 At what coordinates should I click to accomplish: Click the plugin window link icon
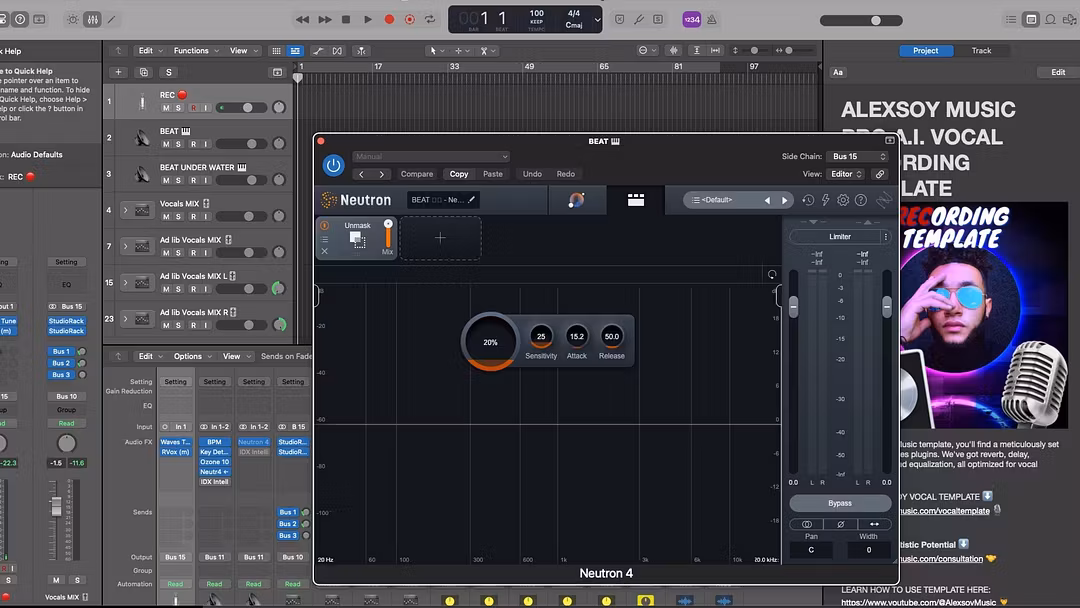(x=880, y=174)
